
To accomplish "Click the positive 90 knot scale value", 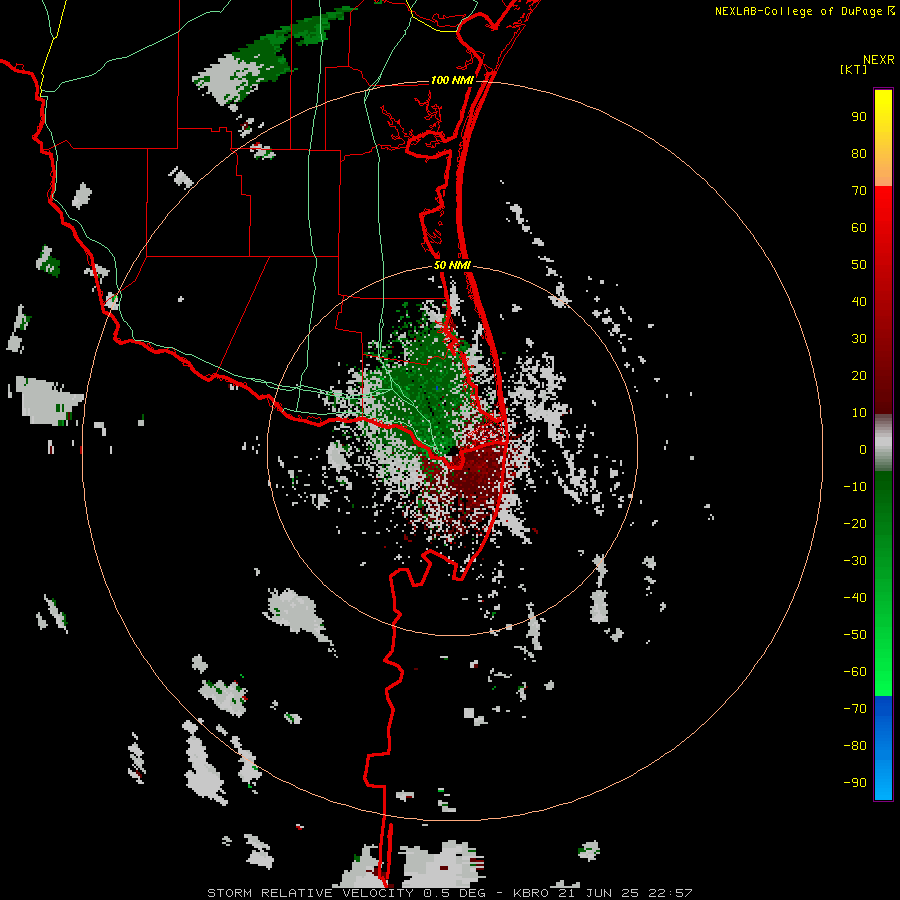I will 859,117.
